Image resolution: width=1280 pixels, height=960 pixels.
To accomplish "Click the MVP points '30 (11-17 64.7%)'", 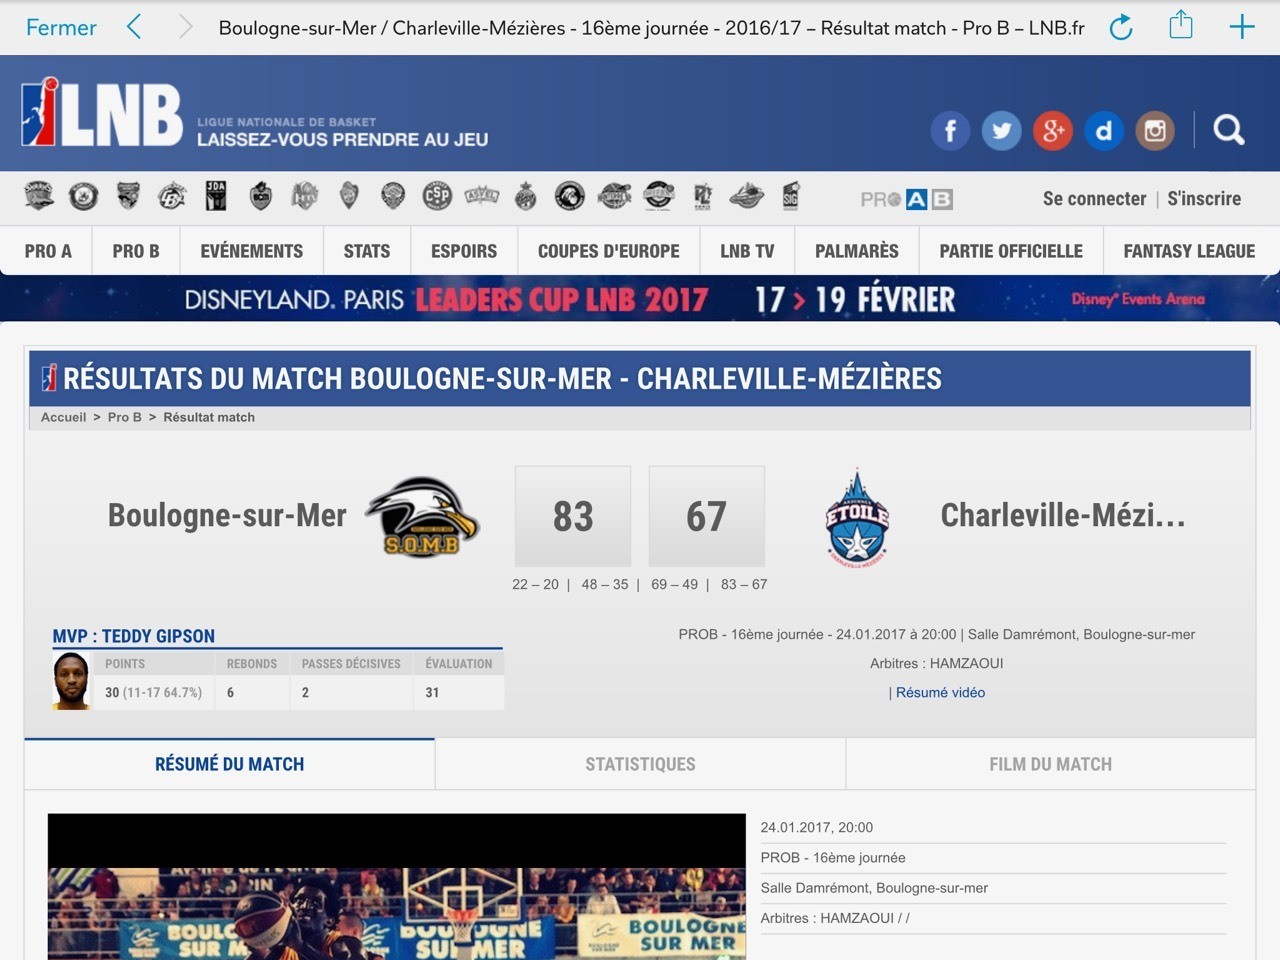I will click(x=153, y=692).
